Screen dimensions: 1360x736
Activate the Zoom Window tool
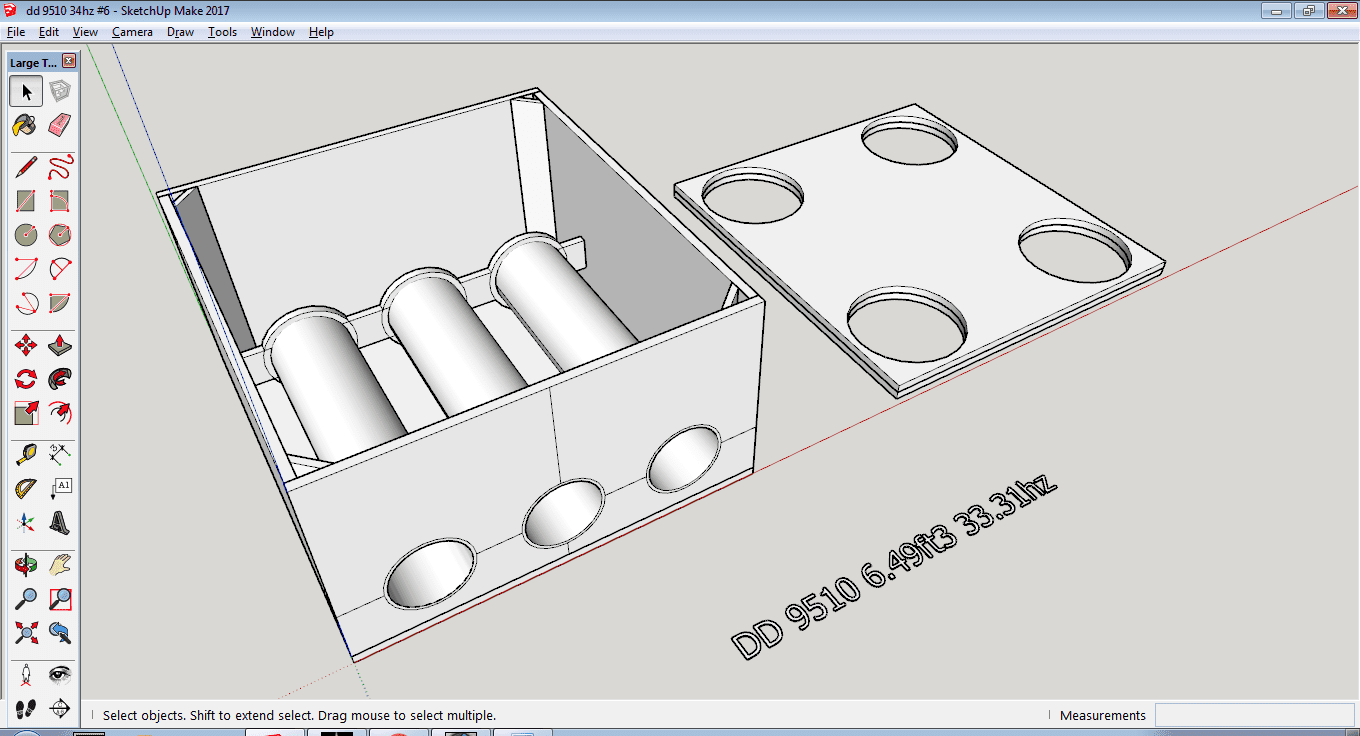[x=60, y=599]
